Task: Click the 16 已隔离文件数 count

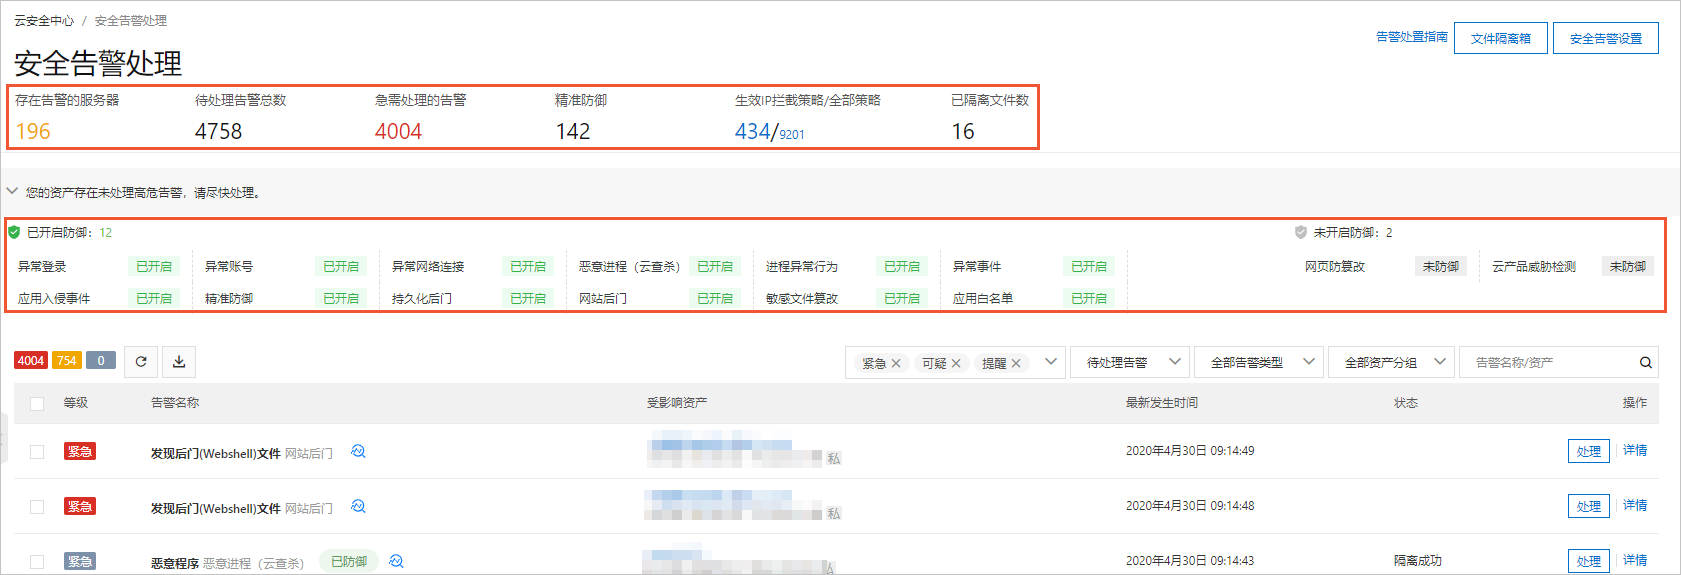Action: 963,131
